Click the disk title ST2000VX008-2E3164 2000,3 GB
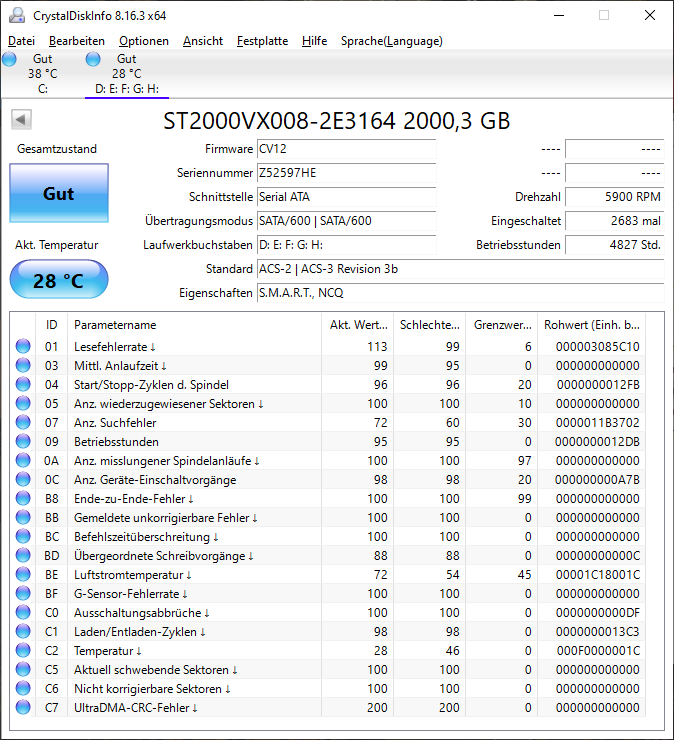 click(337, 121)
